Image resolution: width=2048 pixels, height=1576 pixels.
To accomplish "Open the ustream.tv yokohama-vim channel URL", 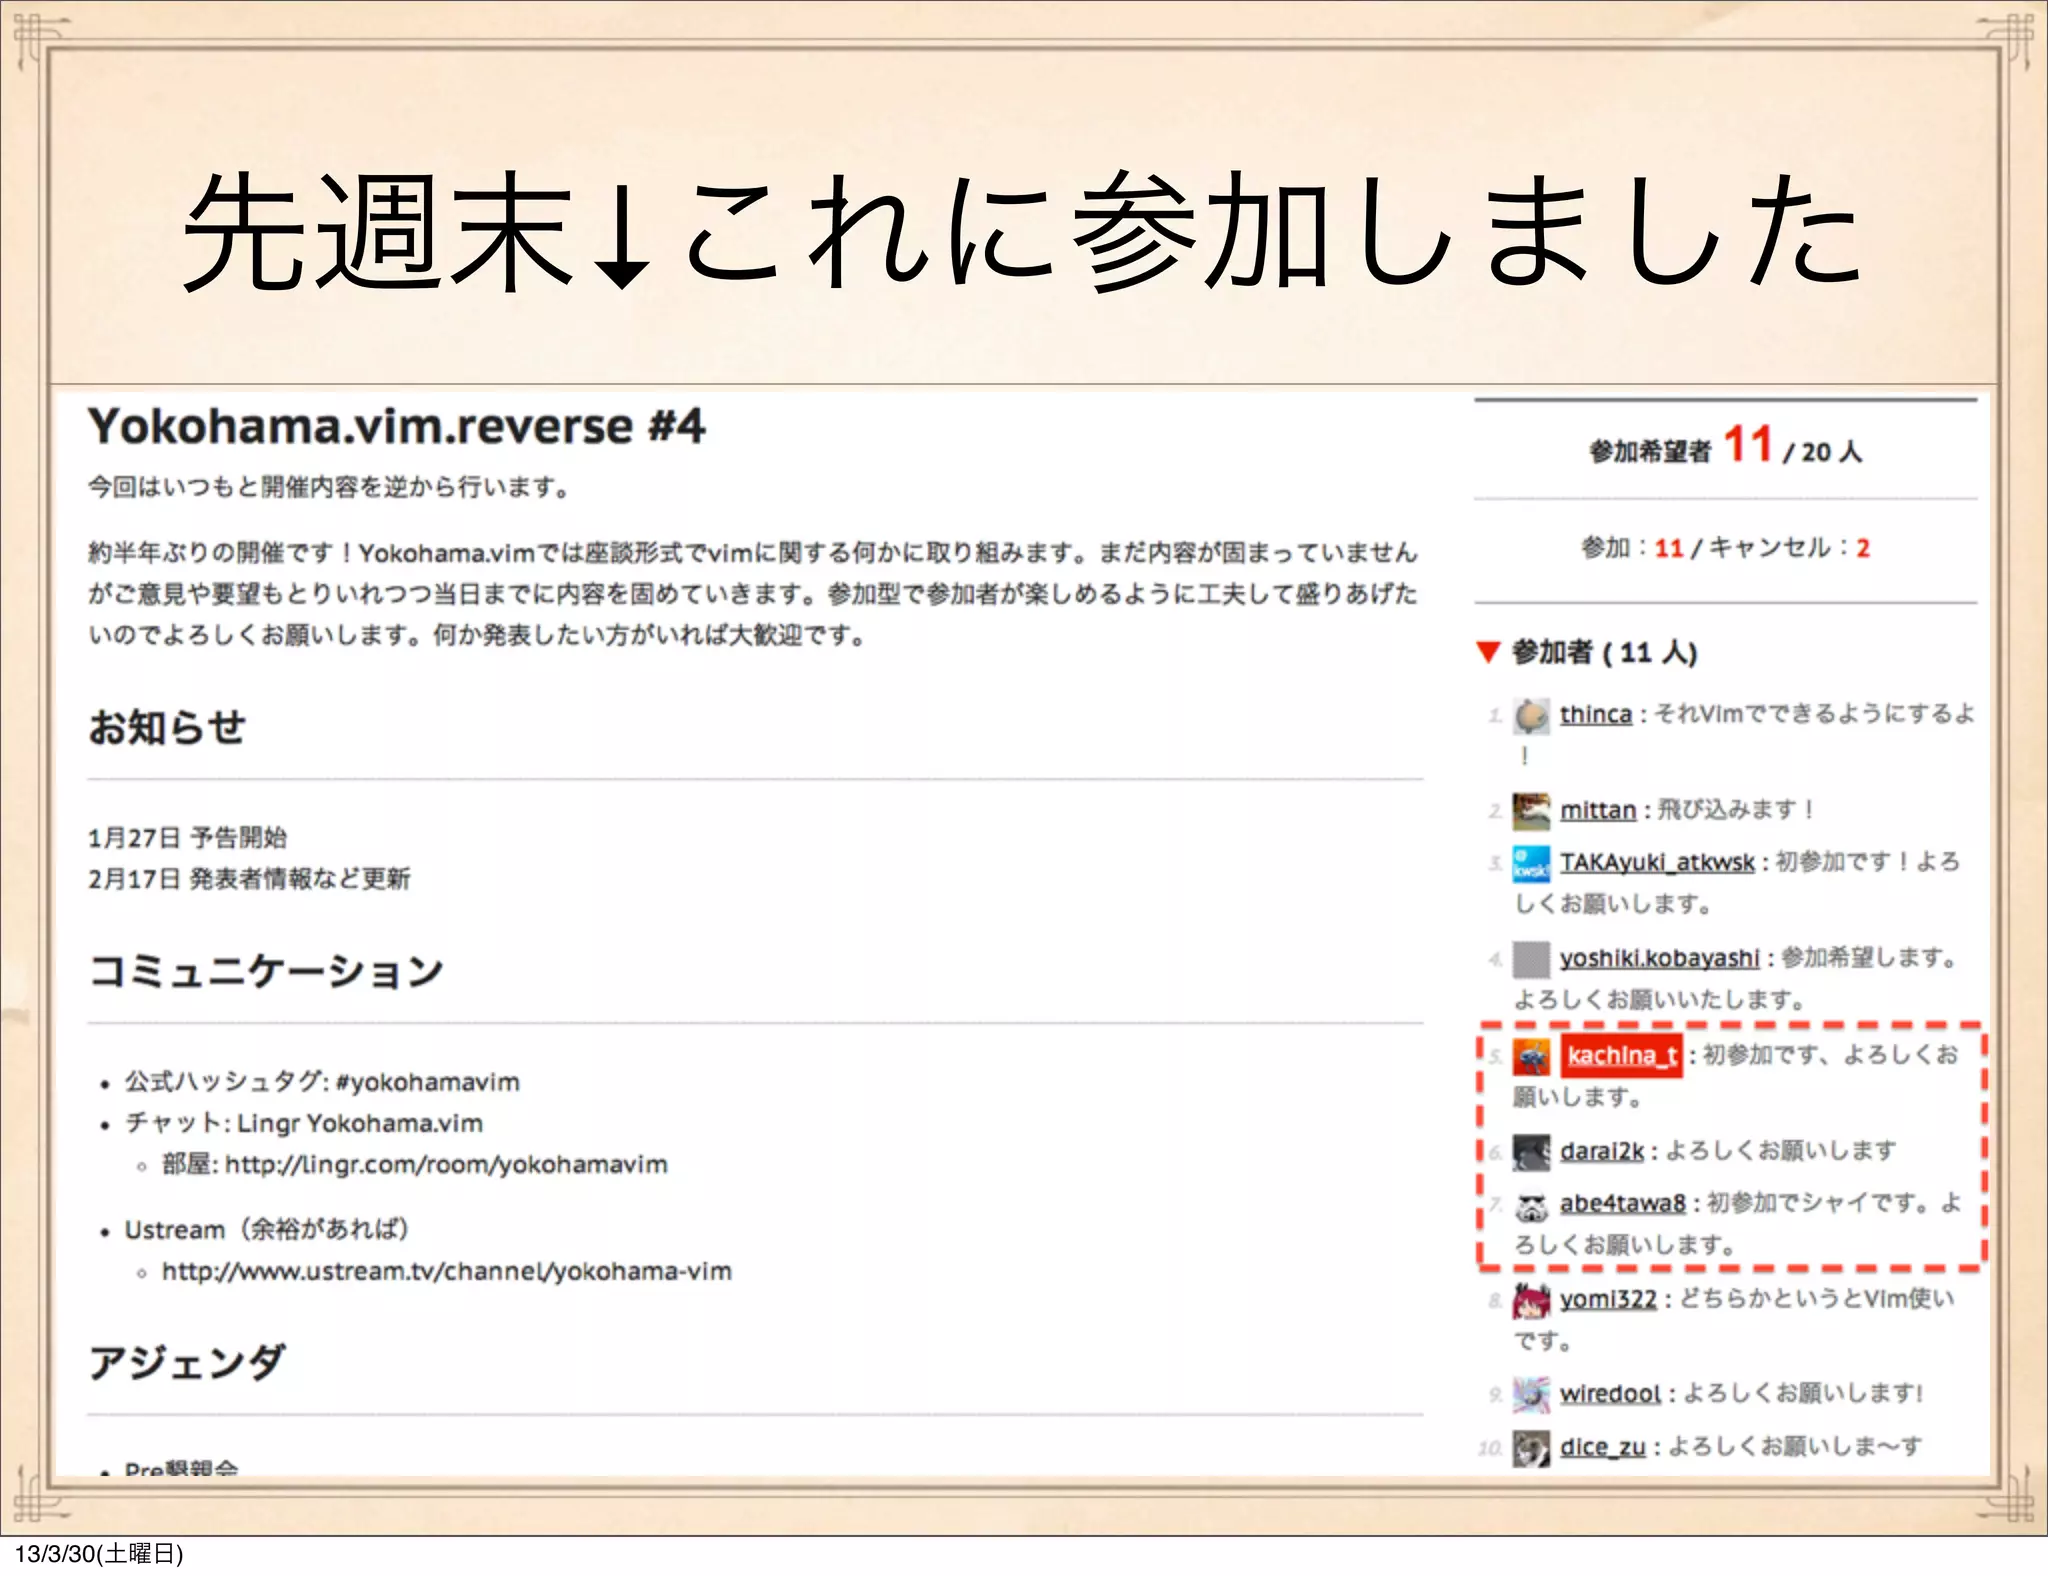I will tap(446, 1272).
